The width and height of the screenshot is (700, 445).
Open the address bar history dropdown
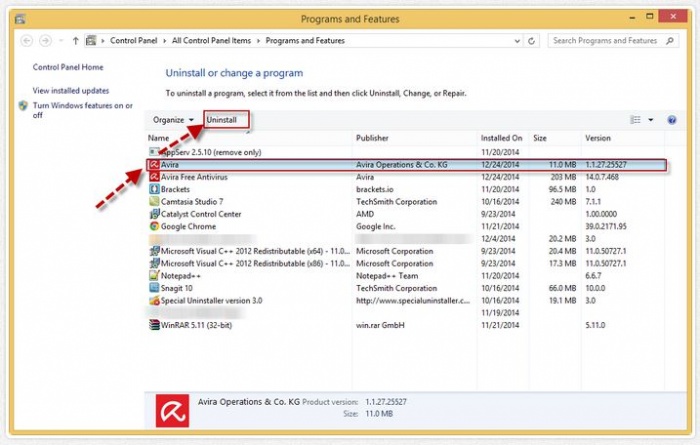pyautogui.click(x=517, y=41)
